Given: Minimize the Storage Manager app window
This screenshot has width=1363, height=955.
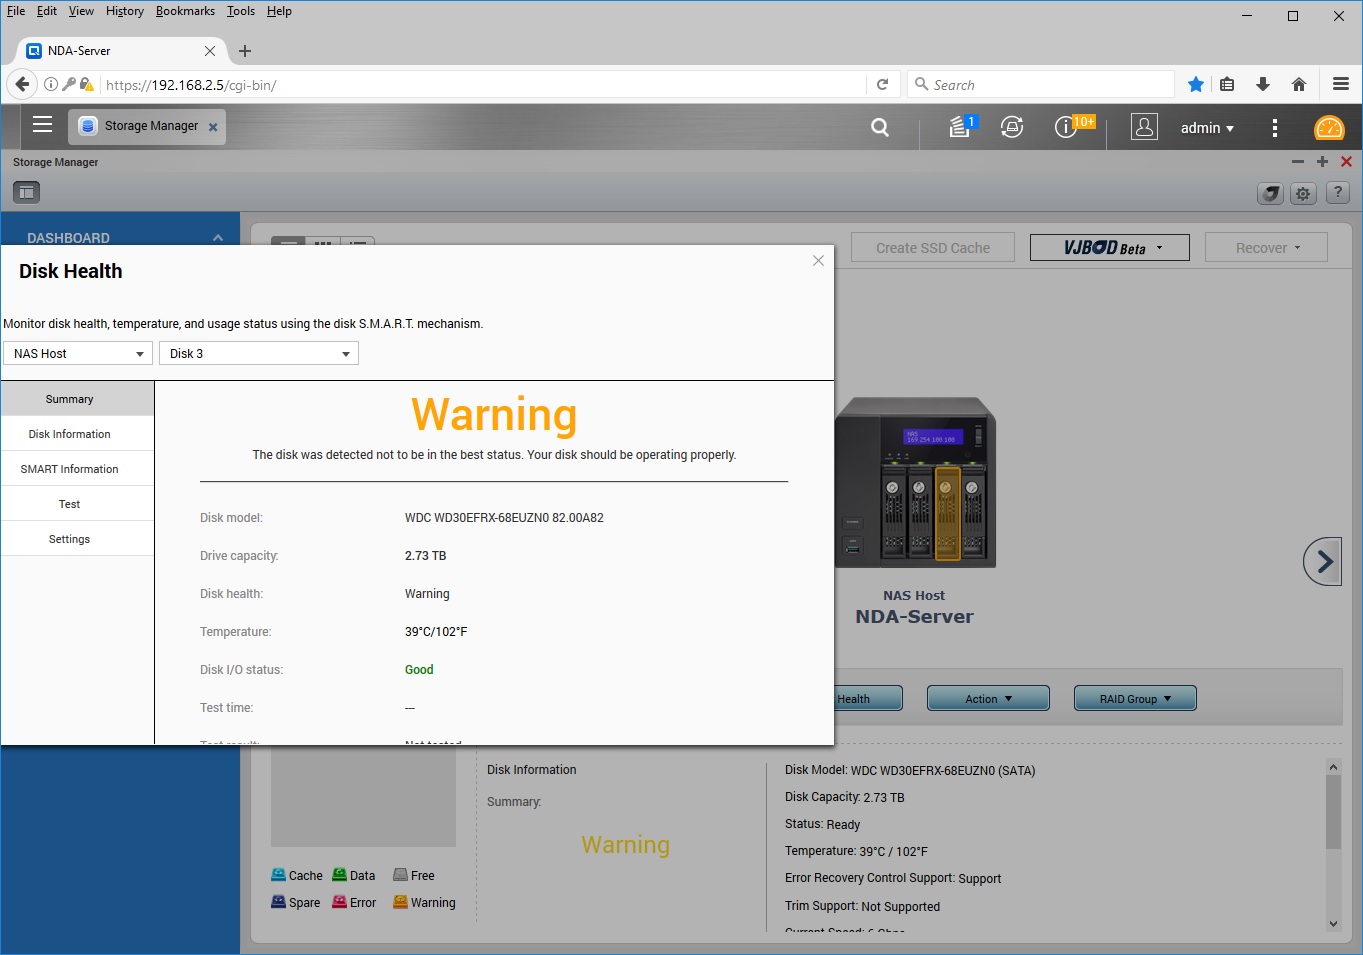Looking at the screenshot, I should tap(1298, 161).
